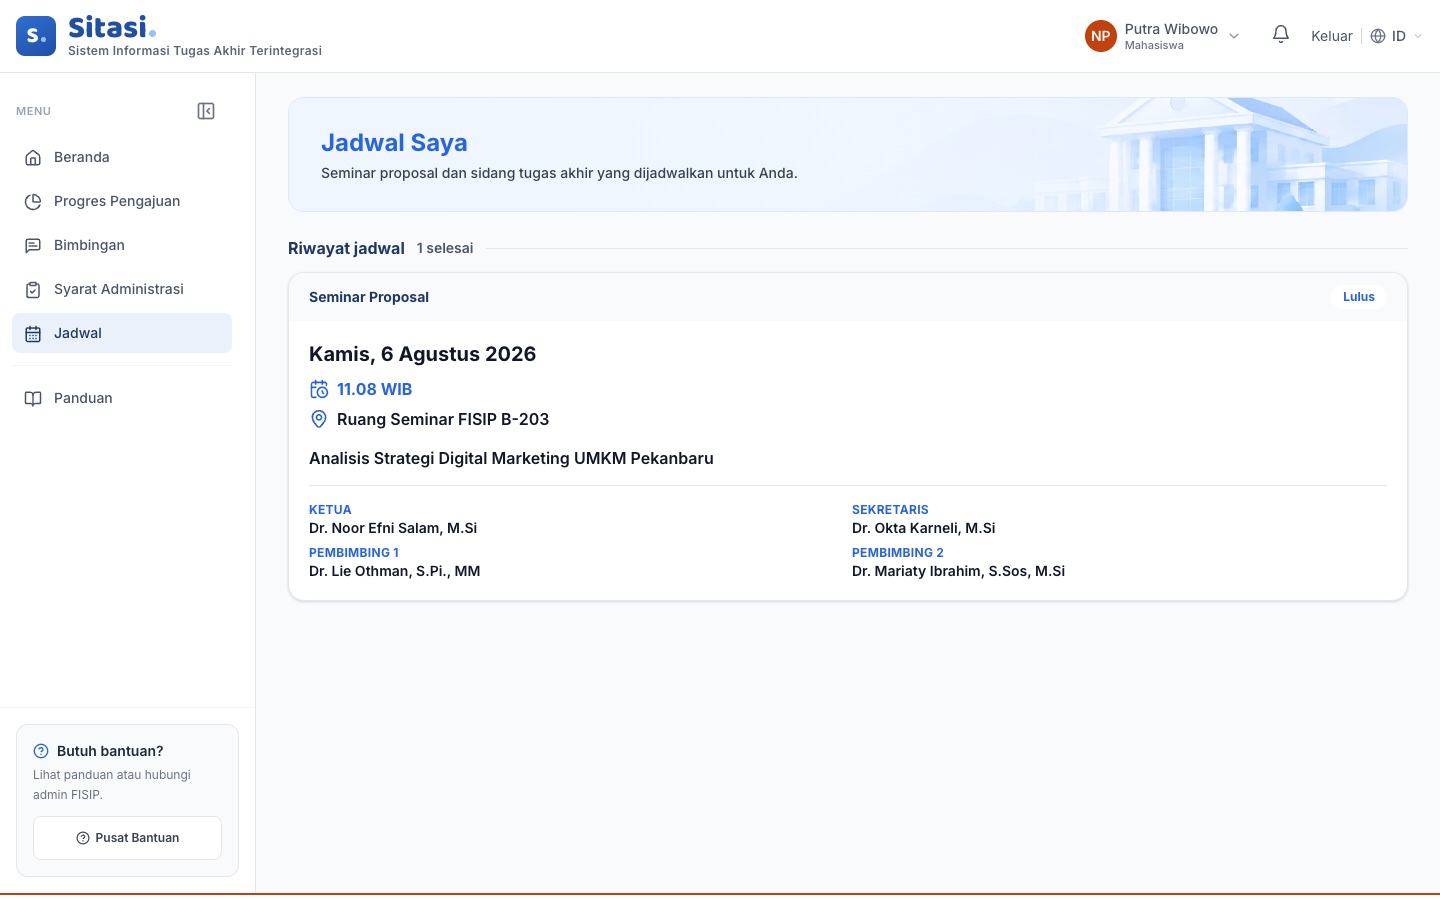Open Progres Pengajuan menu item
Viewport: 1440px width, 900px height.
coord(122,201)
